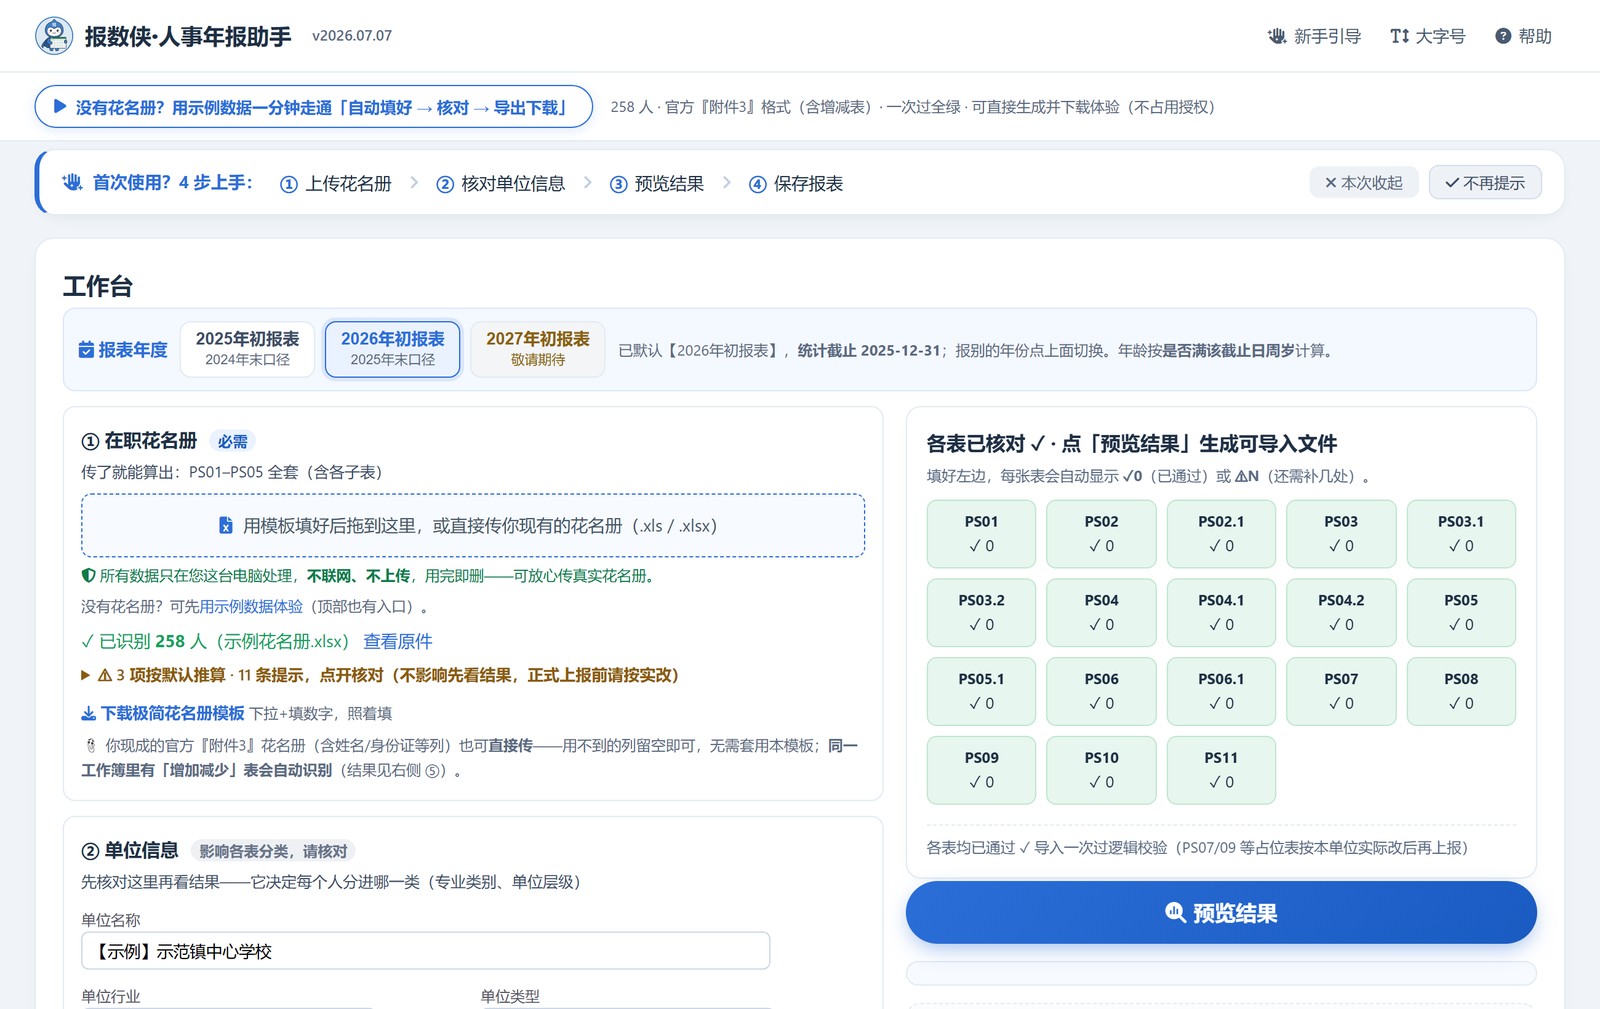Click the calendar icon beside 报表年度
Image resolution: width=1600 pixels, height=1009 pixels.
tap(86, 350)
